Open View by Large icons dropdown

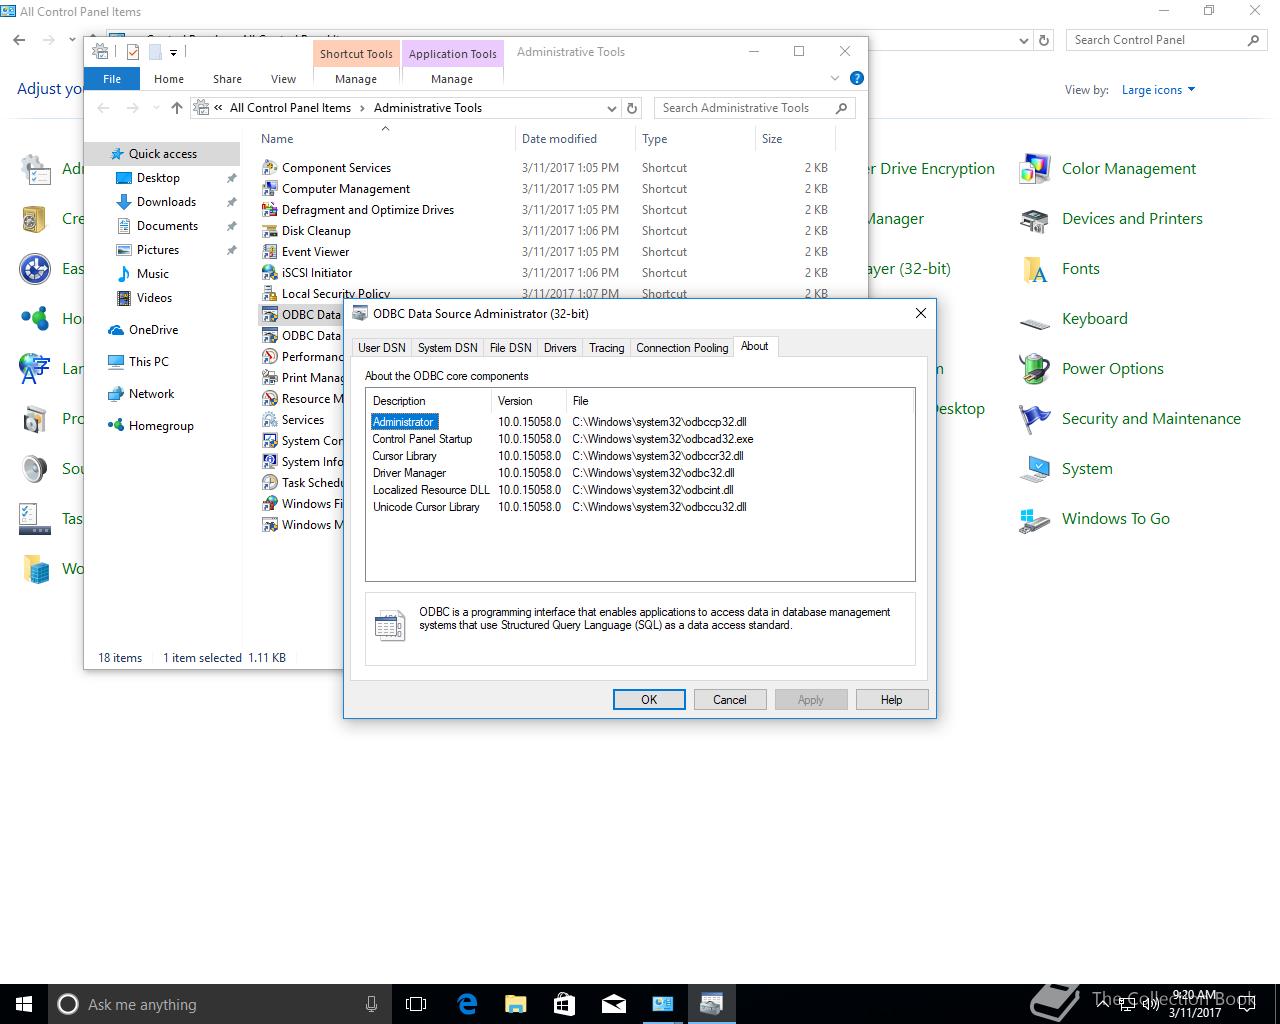coord(1158,90)
